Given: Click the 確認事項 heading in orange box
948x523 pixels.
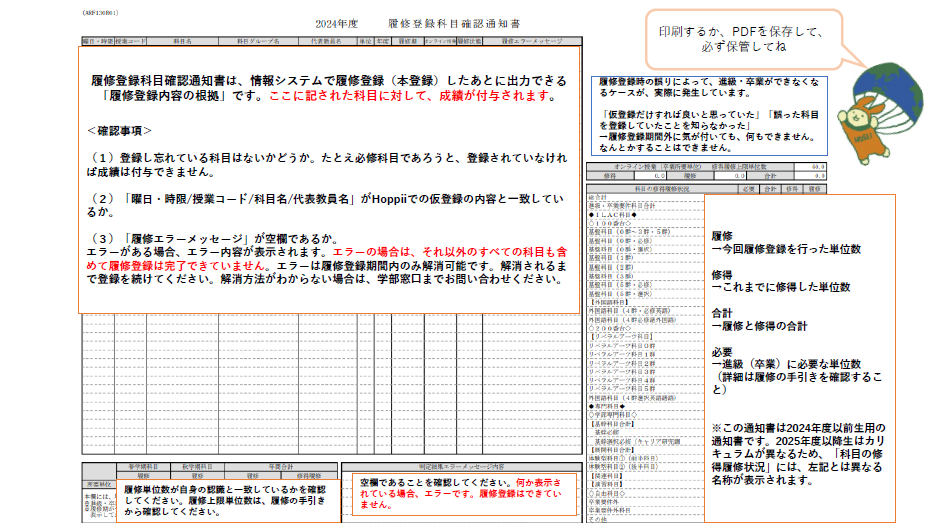Looking at the screenshot, I should (x=119, y=130).
